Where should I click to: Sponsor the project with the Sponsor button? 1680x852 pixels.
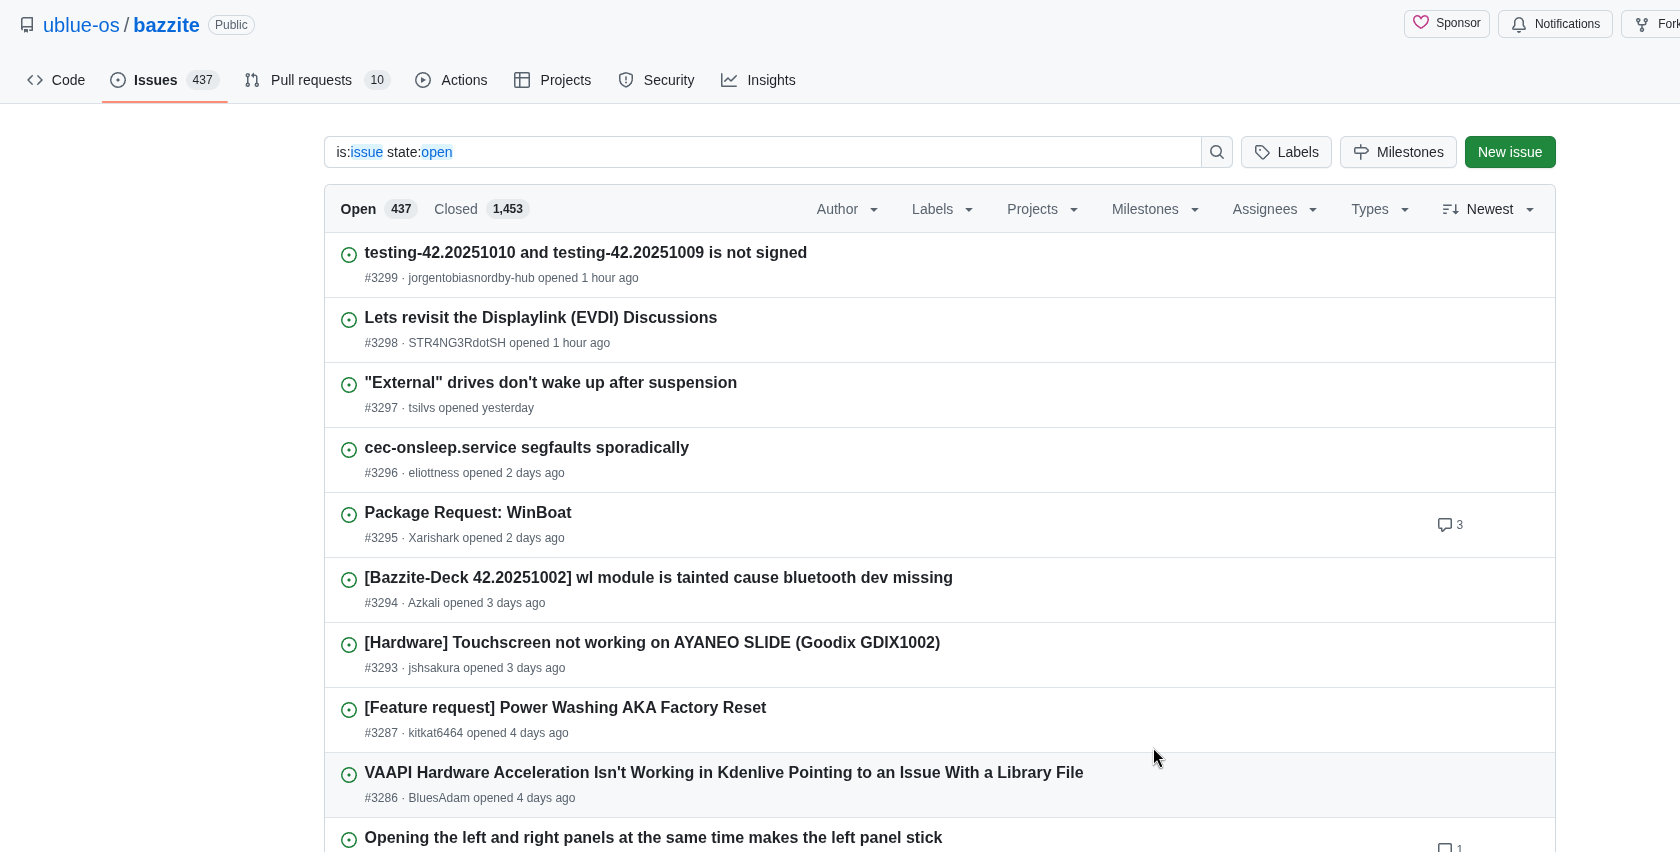click(1447, 24)
